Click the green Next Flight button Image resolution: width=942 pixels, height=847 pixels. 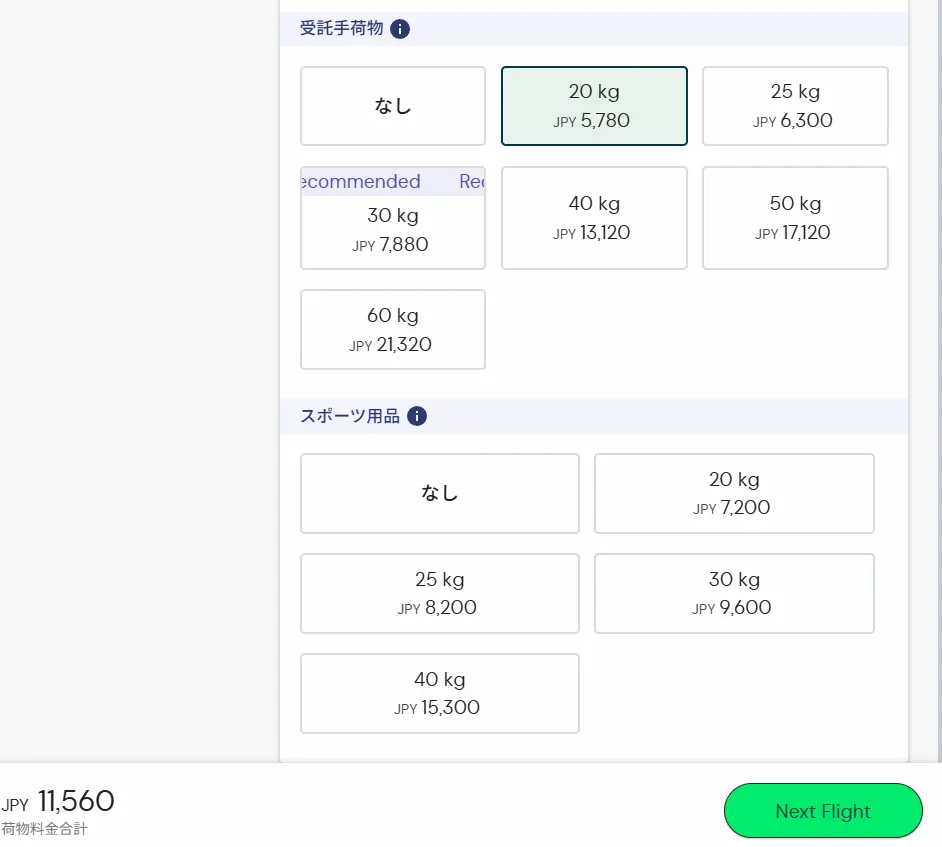pos(823,811)
